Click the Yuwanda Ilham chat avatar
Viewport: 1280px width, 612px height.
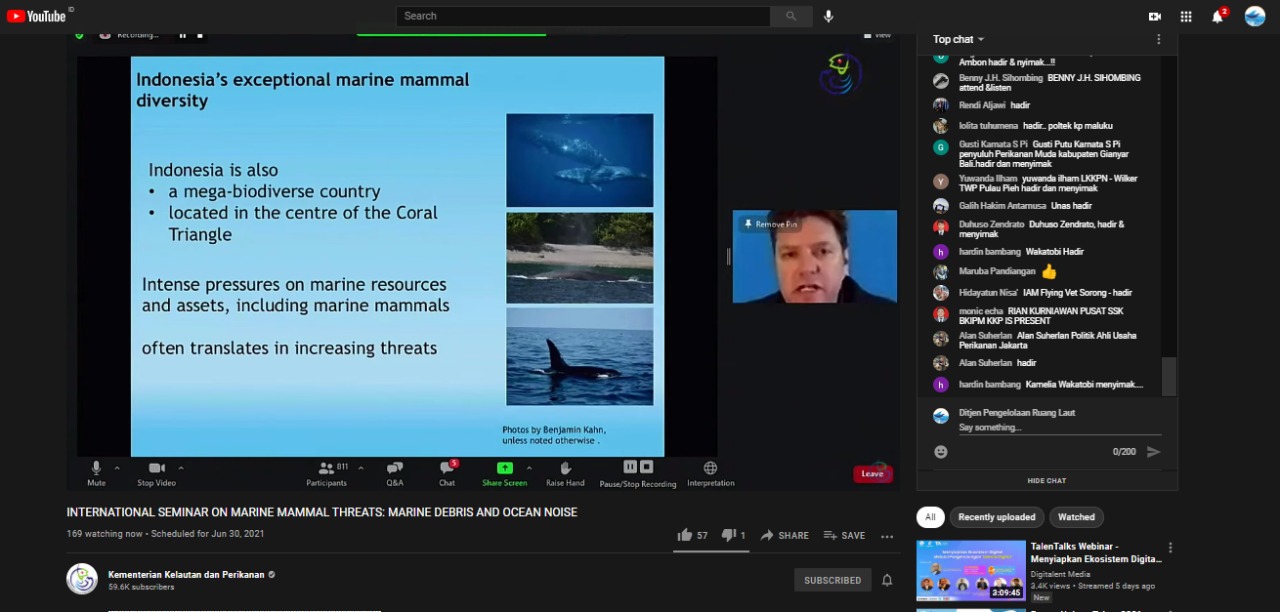coord(941,181)
